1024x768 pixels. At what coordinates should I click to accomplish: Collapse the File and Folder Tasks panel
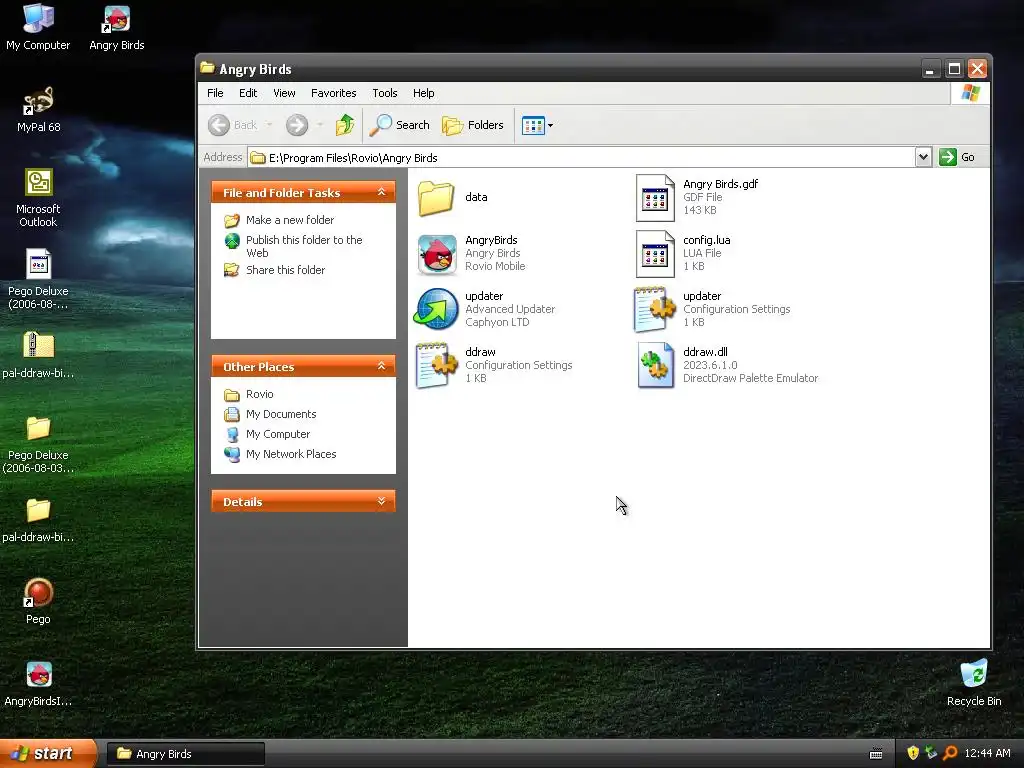381,192
